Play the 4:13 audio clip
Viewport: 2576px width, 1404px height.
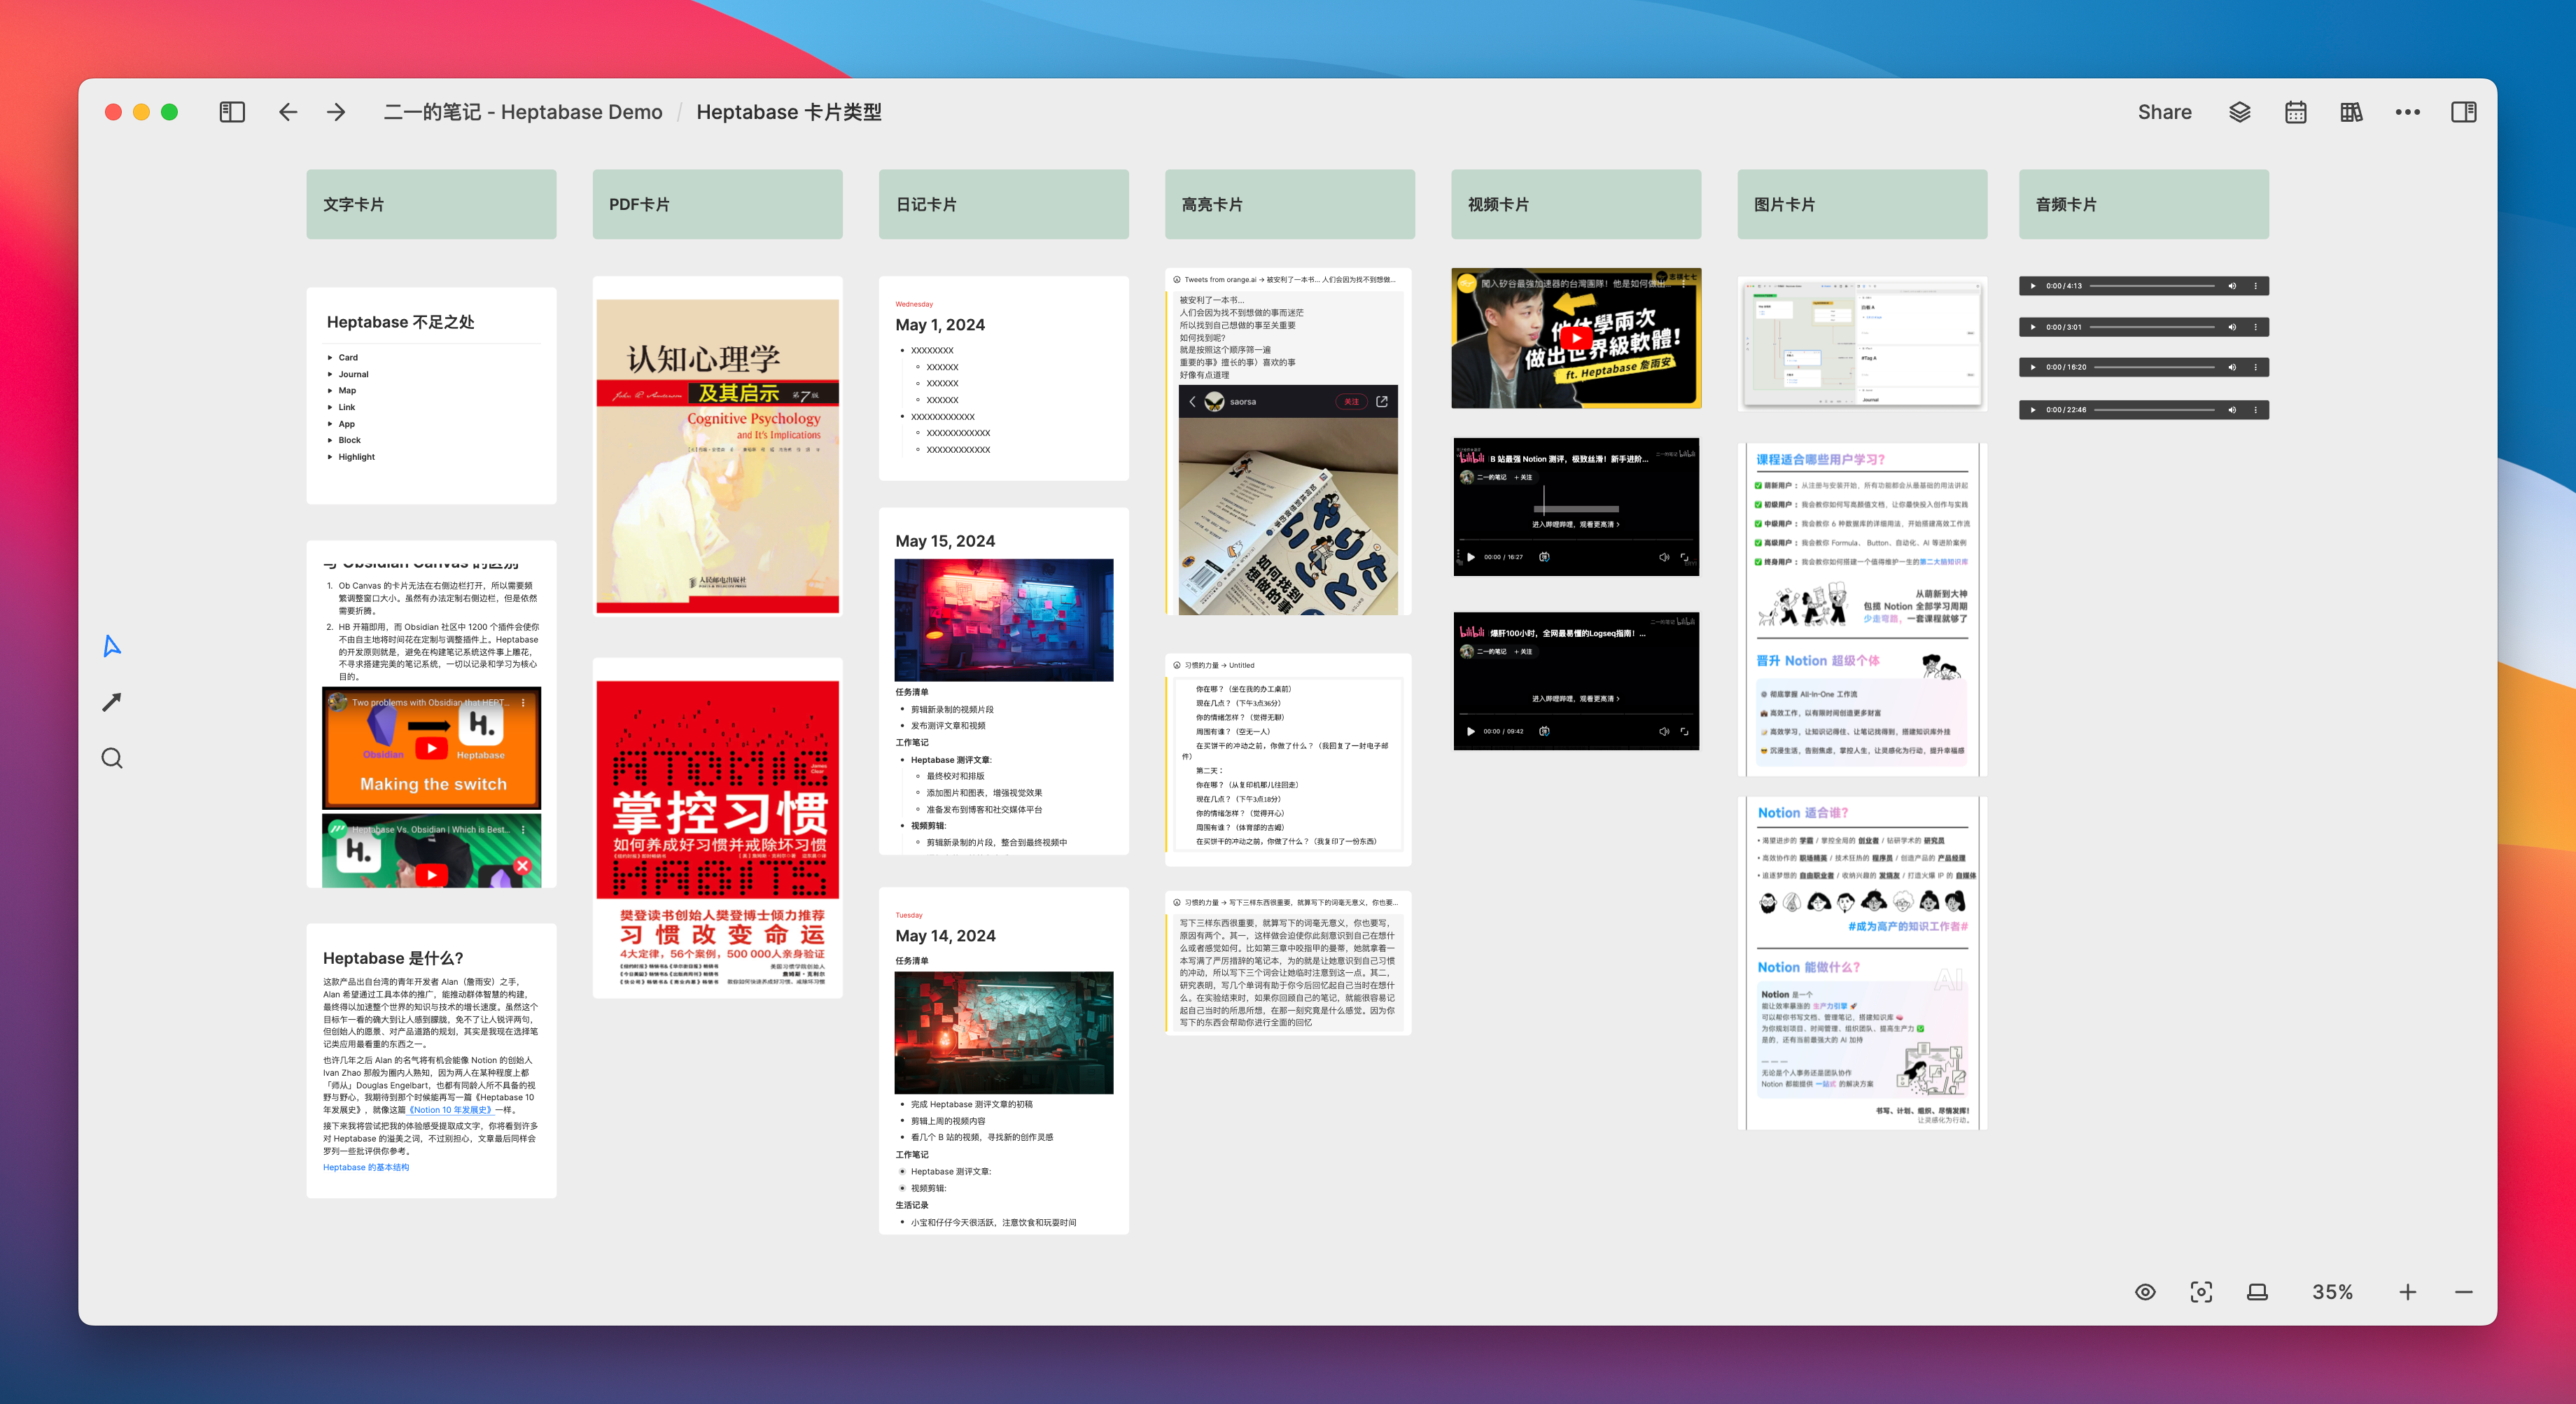coord(2033,286)
